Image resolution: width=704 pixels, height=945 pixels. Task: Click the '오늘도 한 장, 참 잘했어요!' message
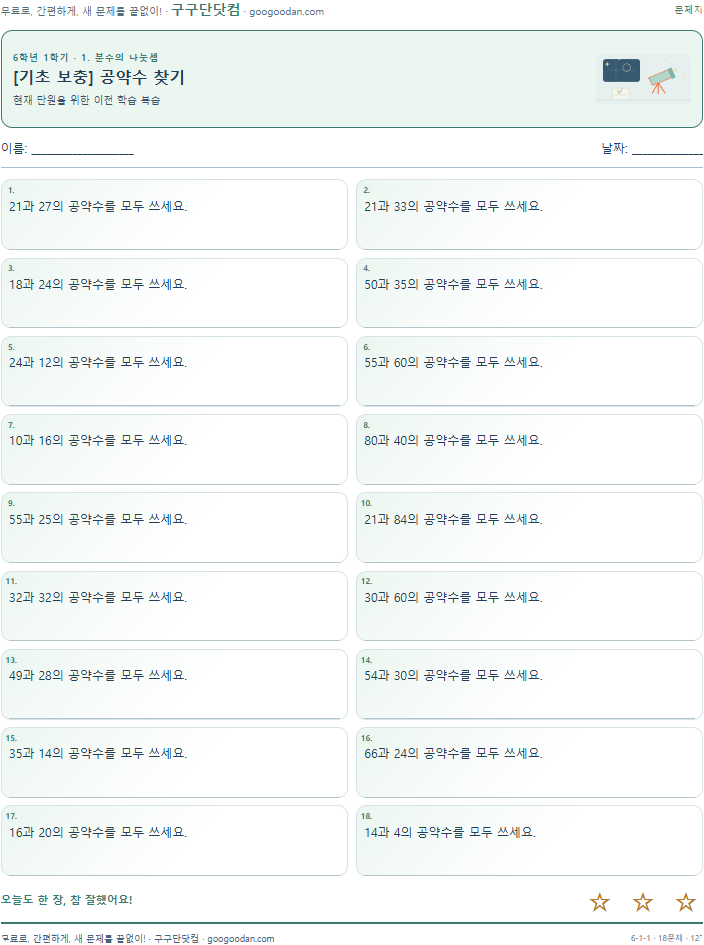[66, 899]
